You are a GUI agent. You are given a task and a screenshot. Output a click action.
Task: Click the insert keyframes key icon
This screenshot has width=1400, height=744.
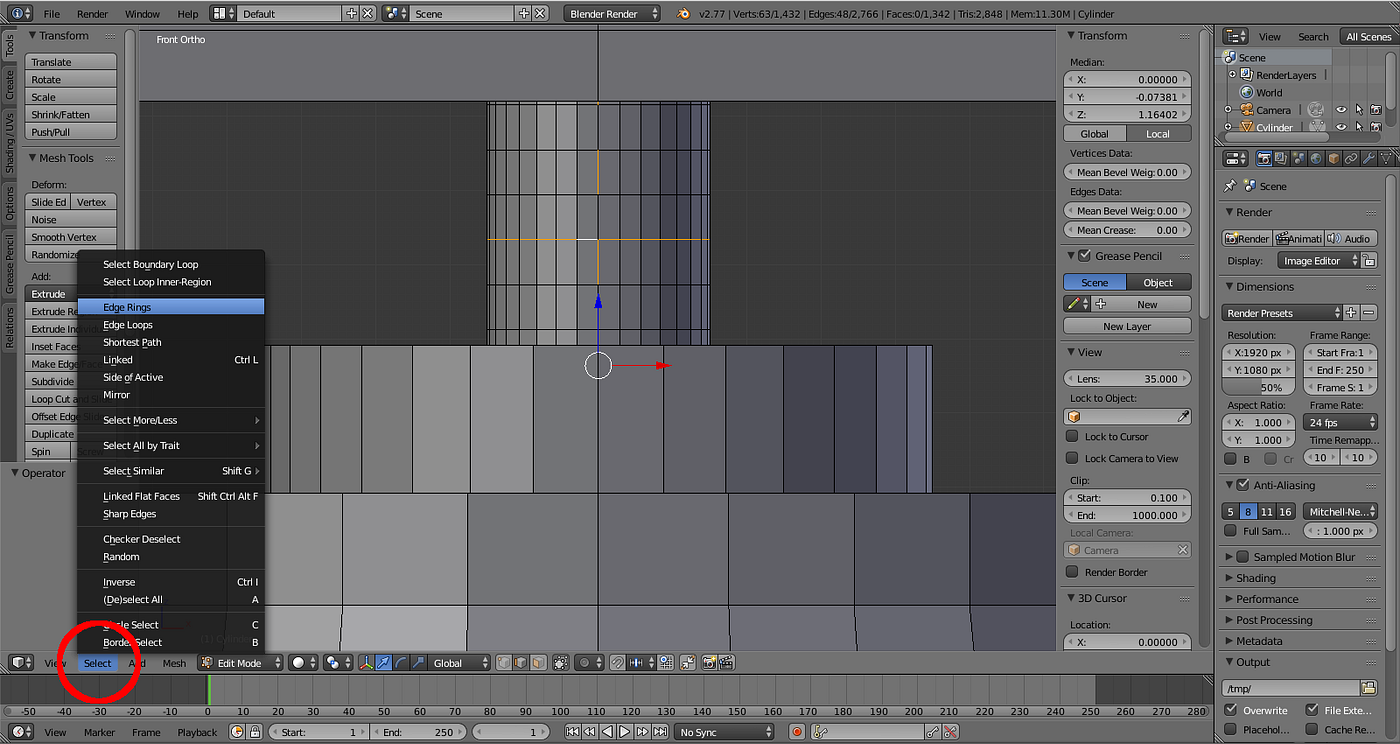click(933, 732)
